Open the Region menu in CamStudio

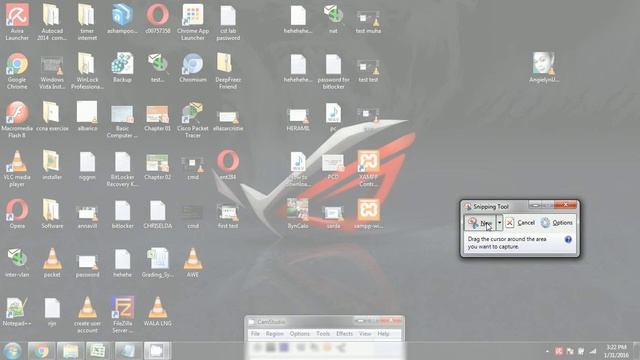coord(274,334)
